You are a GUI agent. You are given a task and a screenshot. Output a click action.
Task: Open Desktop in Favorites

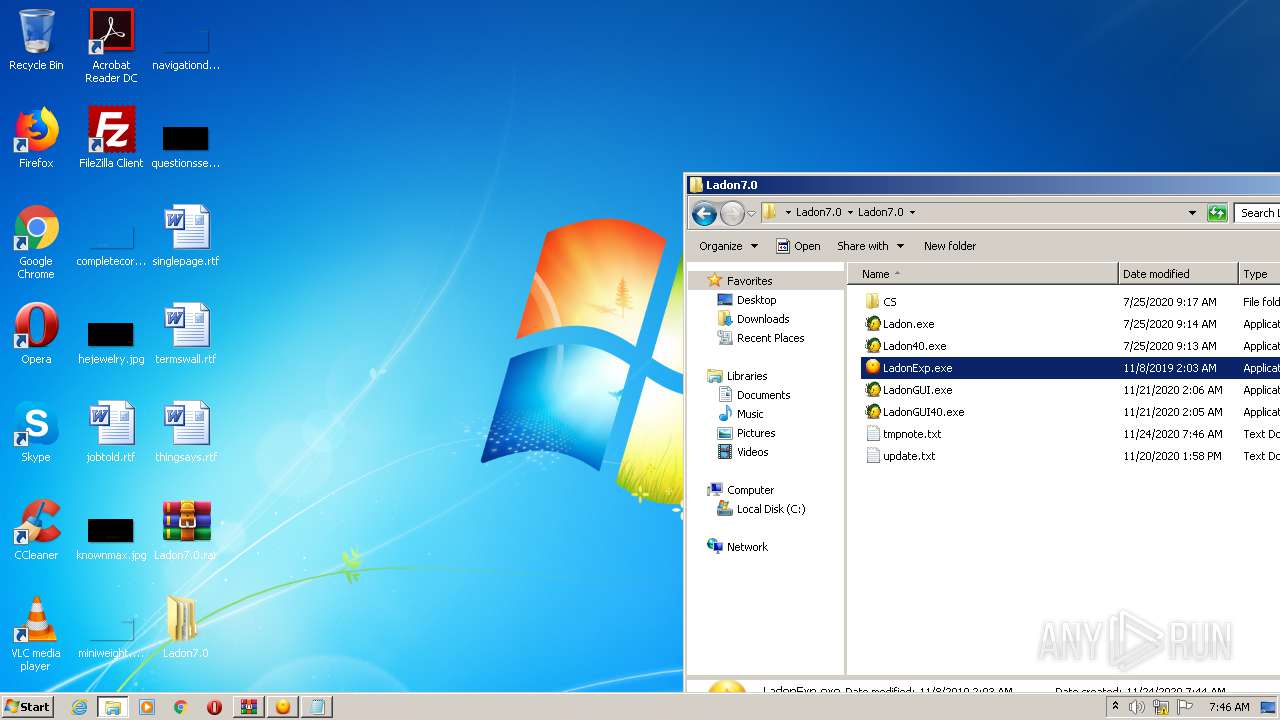point(756,300)
